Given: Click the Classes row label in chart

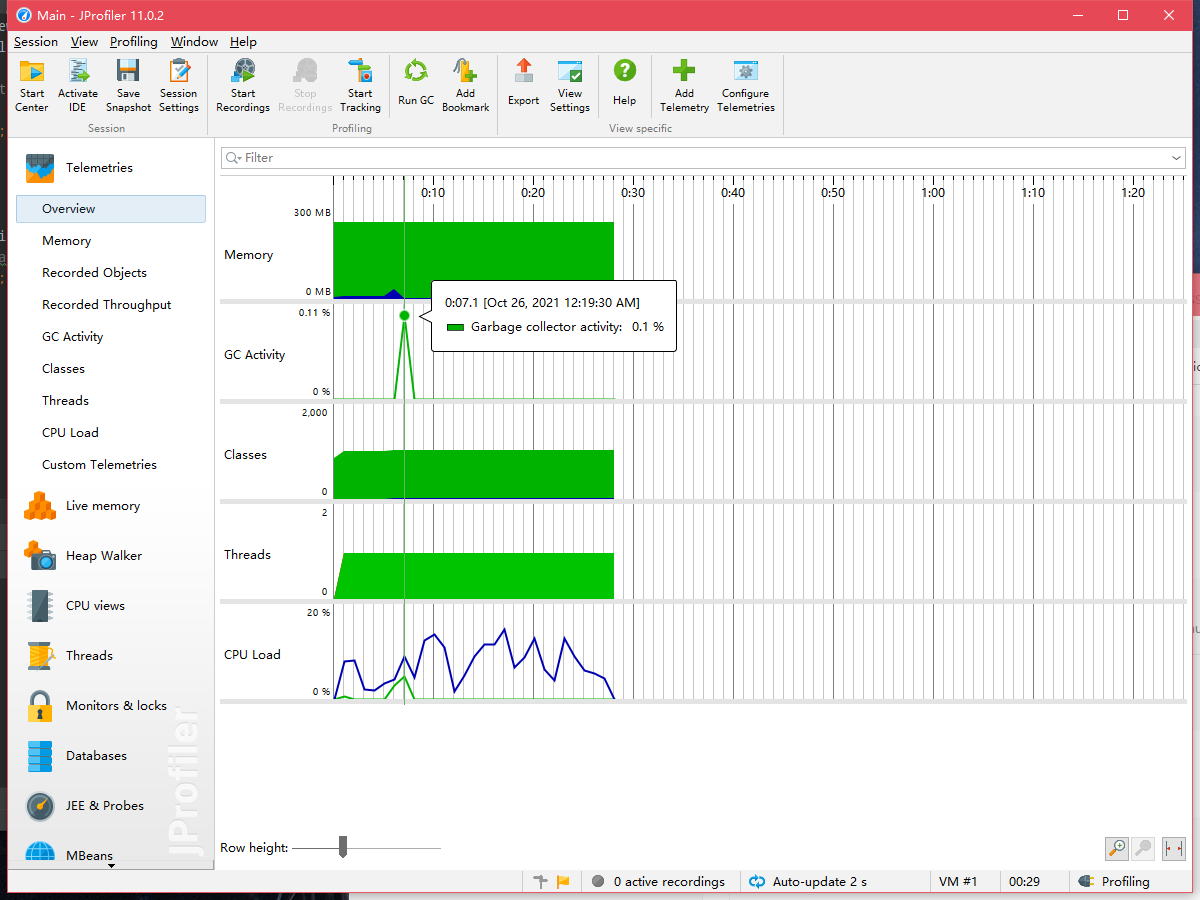Looking at the screenshot, I should (x=245, y=455).
